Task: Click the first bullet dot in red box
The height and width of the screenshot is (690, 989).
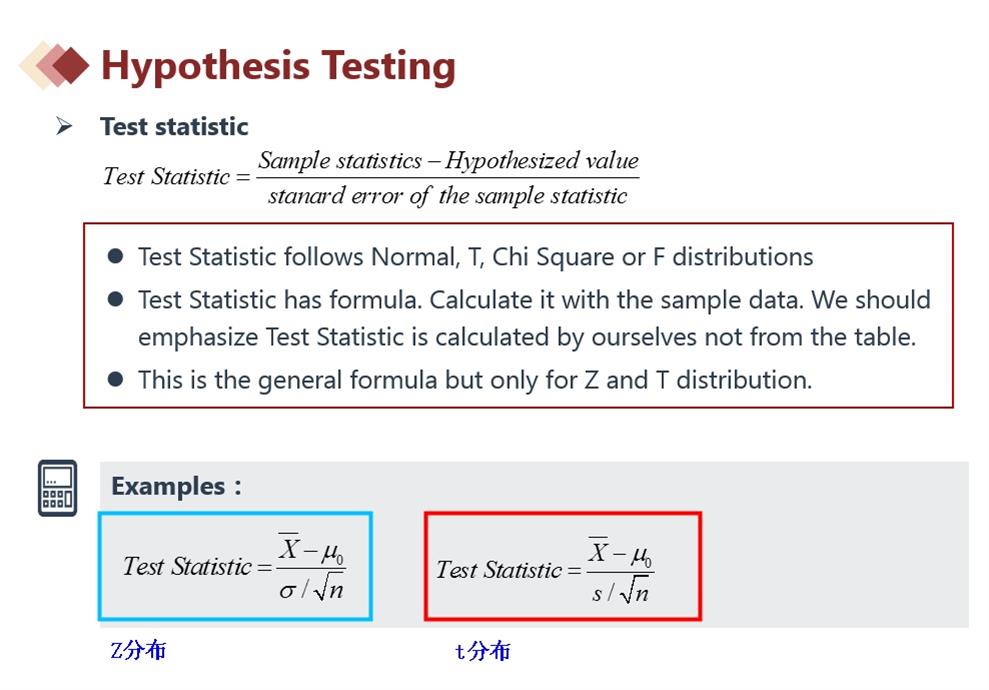Action: pos(115,255)
